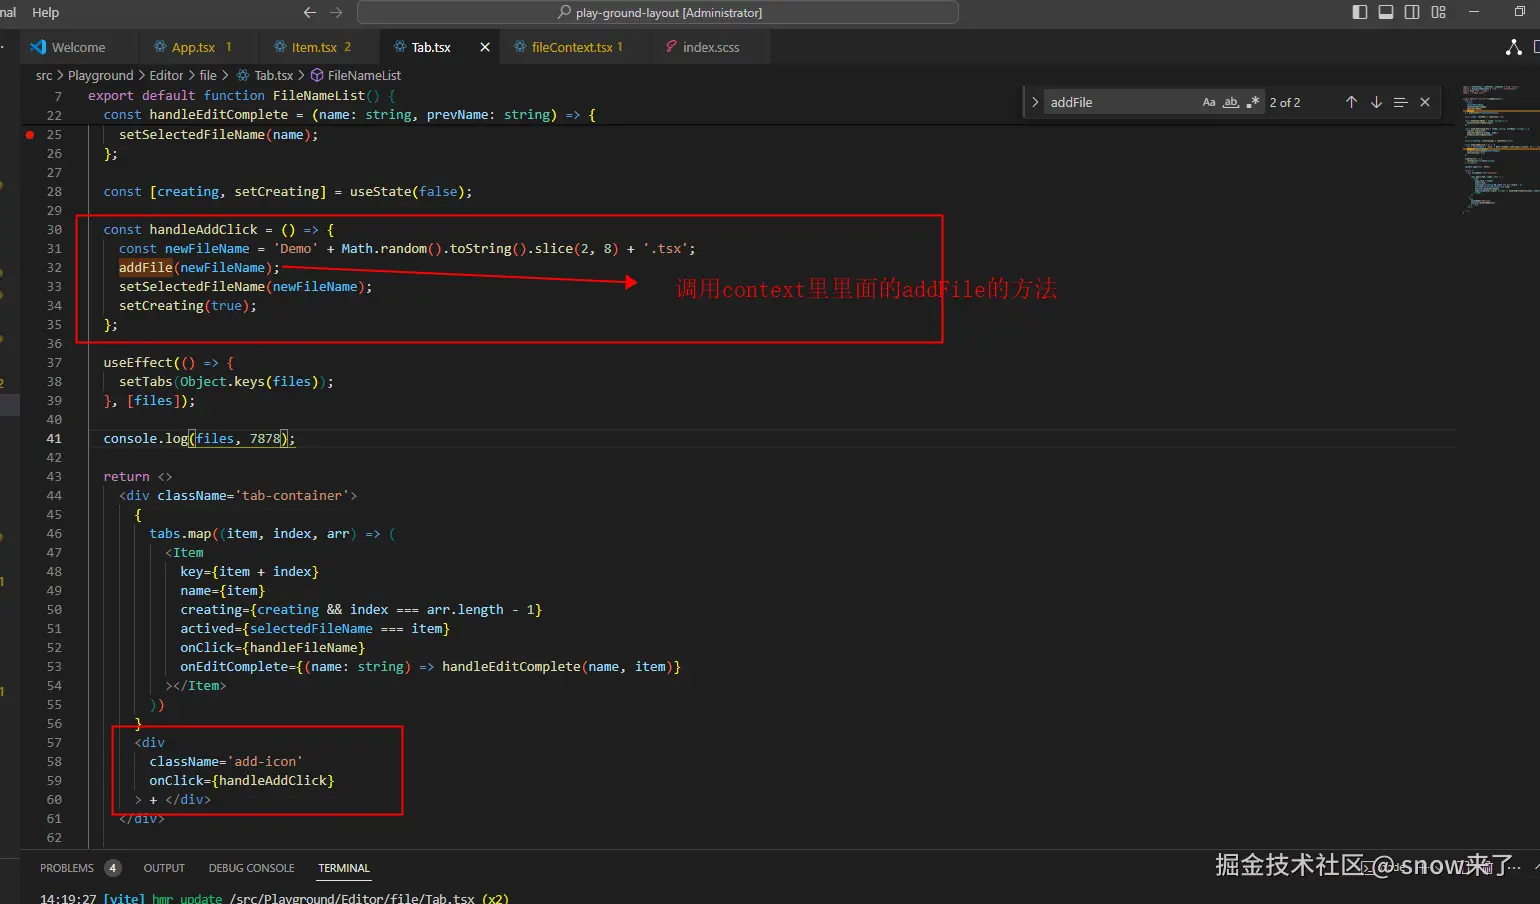Click className='tab-container' on line 44

click(x=253, y=495)
